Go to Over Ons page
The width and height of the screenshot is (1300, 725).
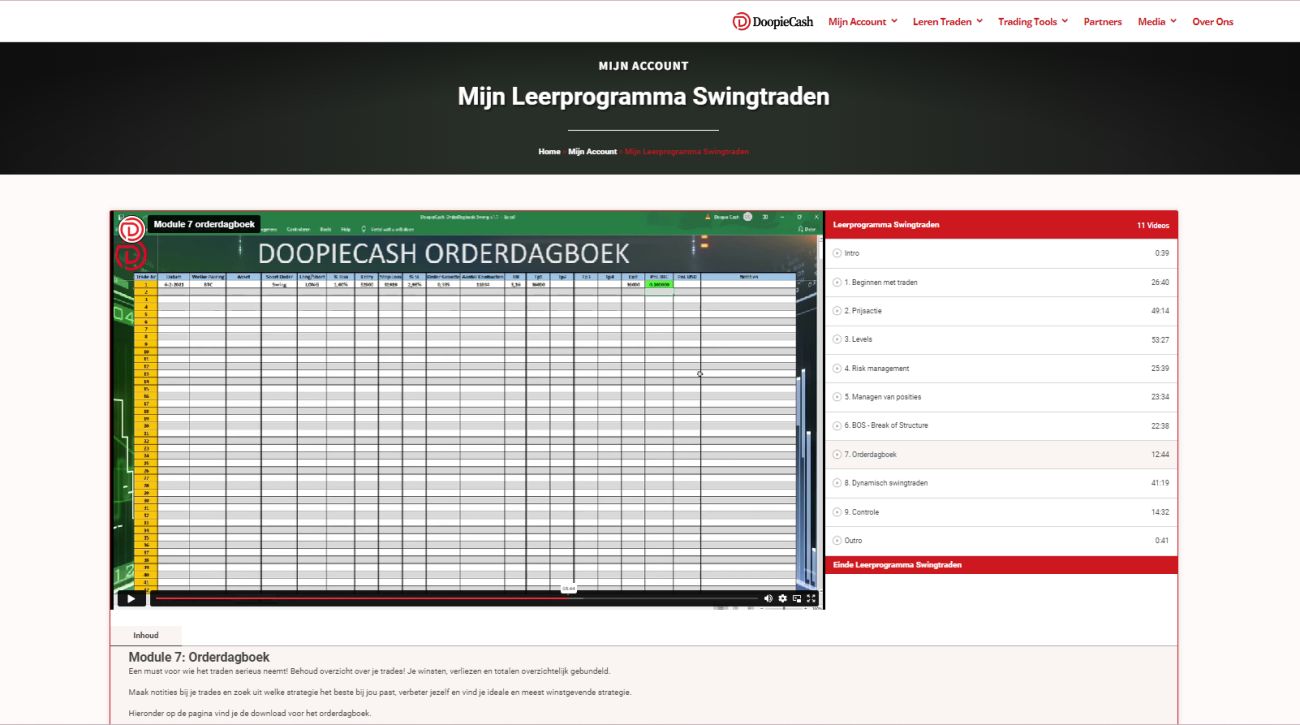1213,21
